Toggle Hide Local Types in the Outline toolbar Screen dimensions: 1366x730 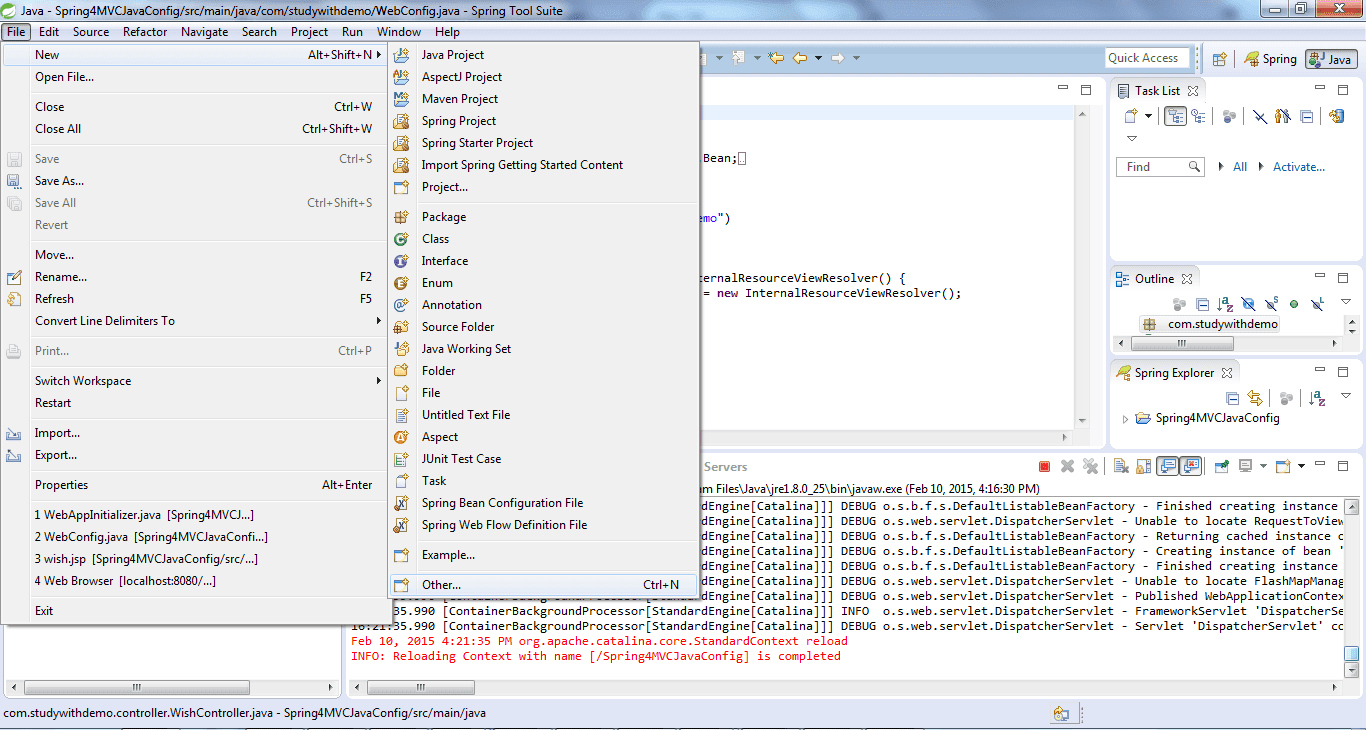pyautogui.click(x=1317, y=304)
